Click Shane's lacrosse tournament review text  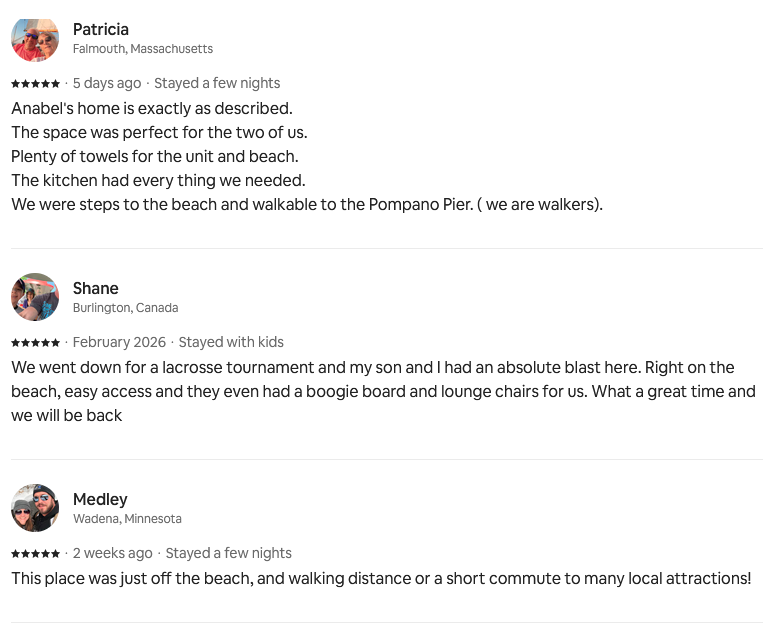(x=383, y=391)
